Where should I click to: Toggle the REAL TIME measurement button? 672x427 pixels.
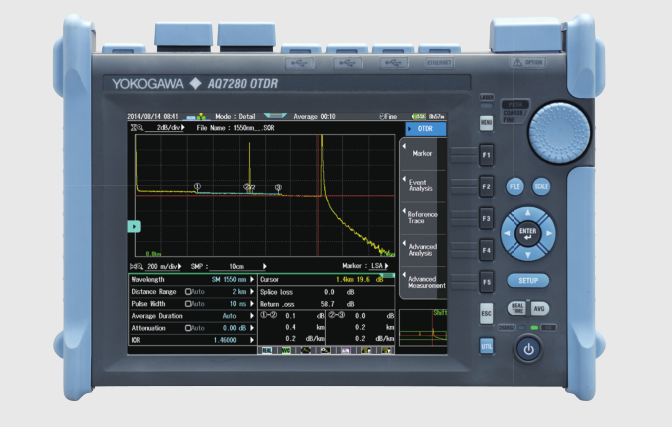tap(517, 308)
